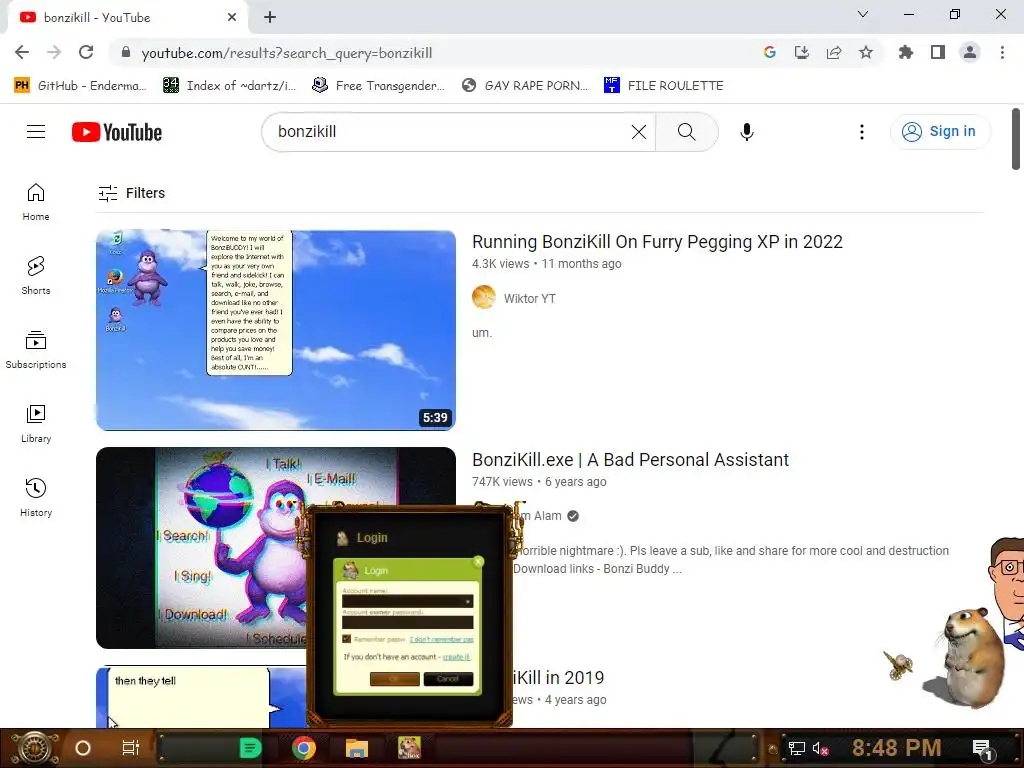This screenshot has width=1024, height=768.
Task: Open Home in the sidebar
Action: (x=36, y=202)
